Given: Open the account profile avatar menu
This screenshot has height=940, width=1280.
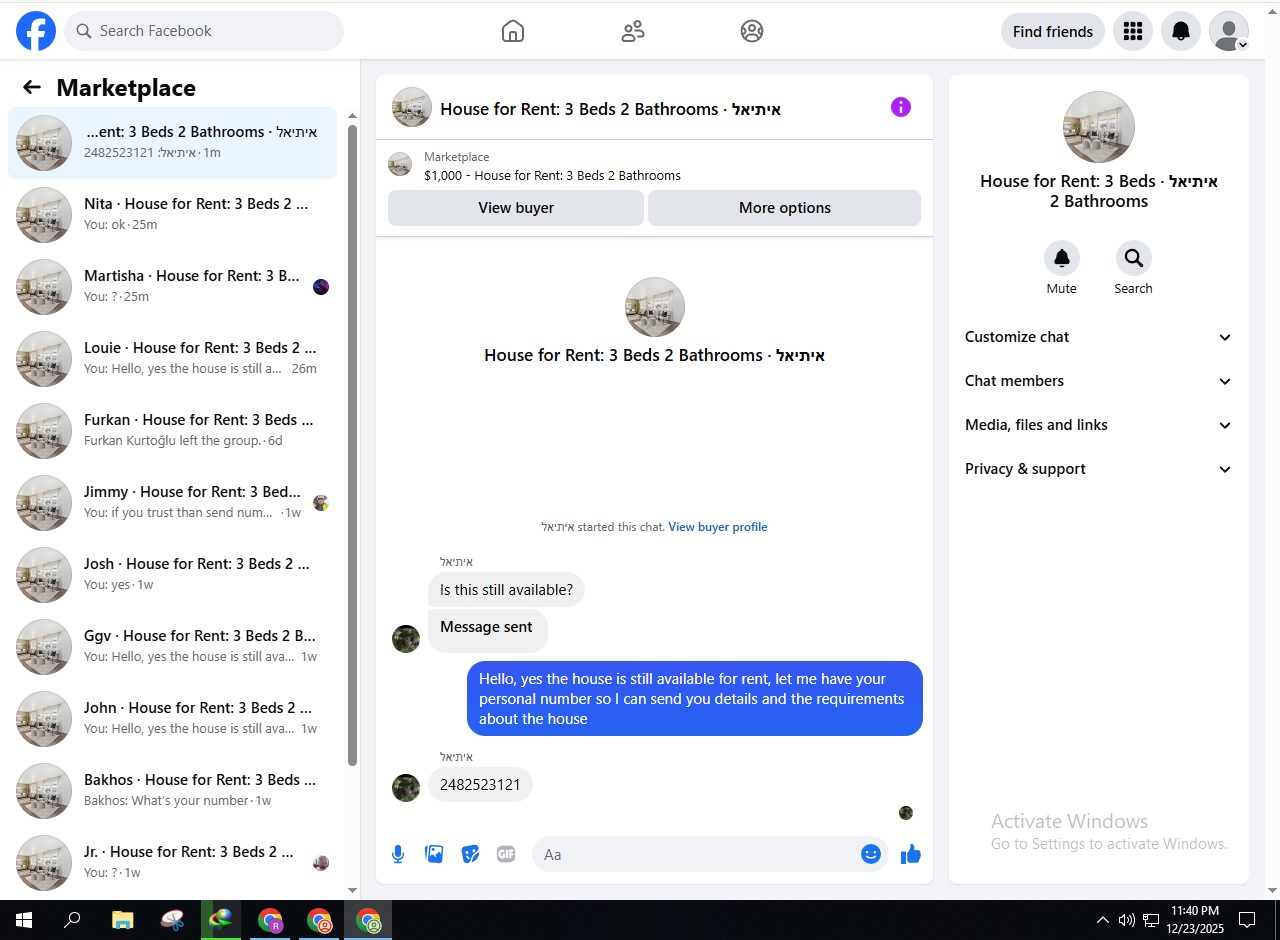Looking at the screenshot, I should coord(1229,31).
